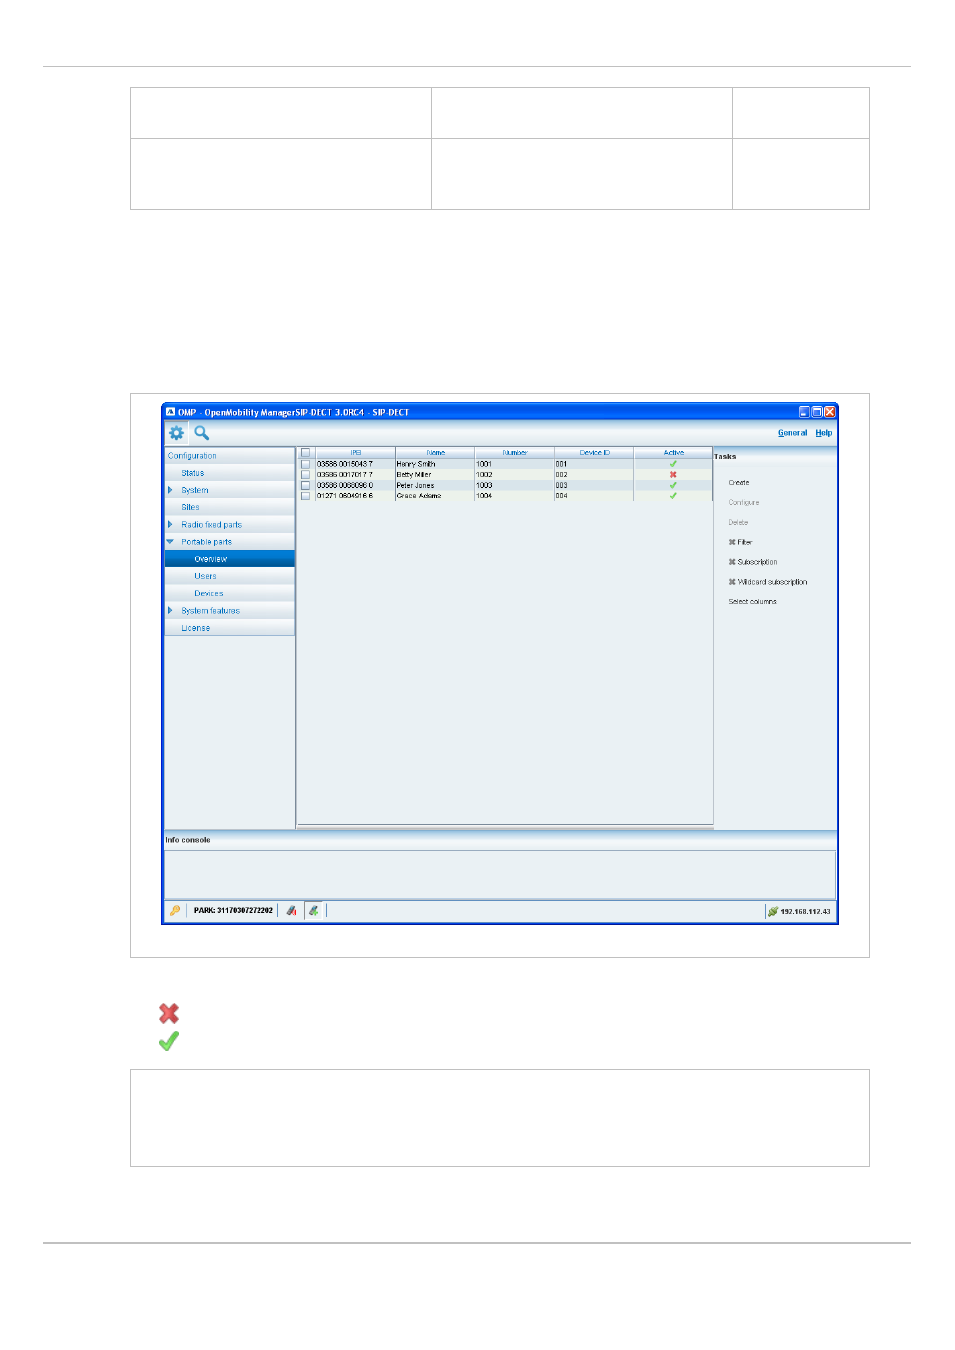The image size is (955, 1350).
Task: Click inactive red cross for Betty Miller
Action: pyautogui.click(x=673, y=475)
